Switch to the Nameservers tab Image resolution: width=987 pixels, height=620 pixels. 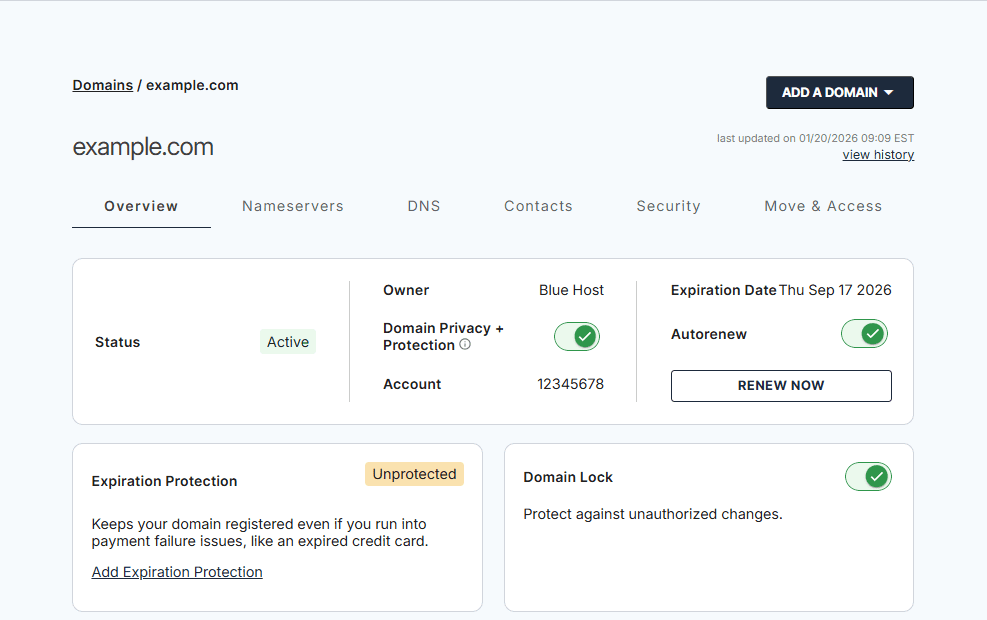(292, 207)
